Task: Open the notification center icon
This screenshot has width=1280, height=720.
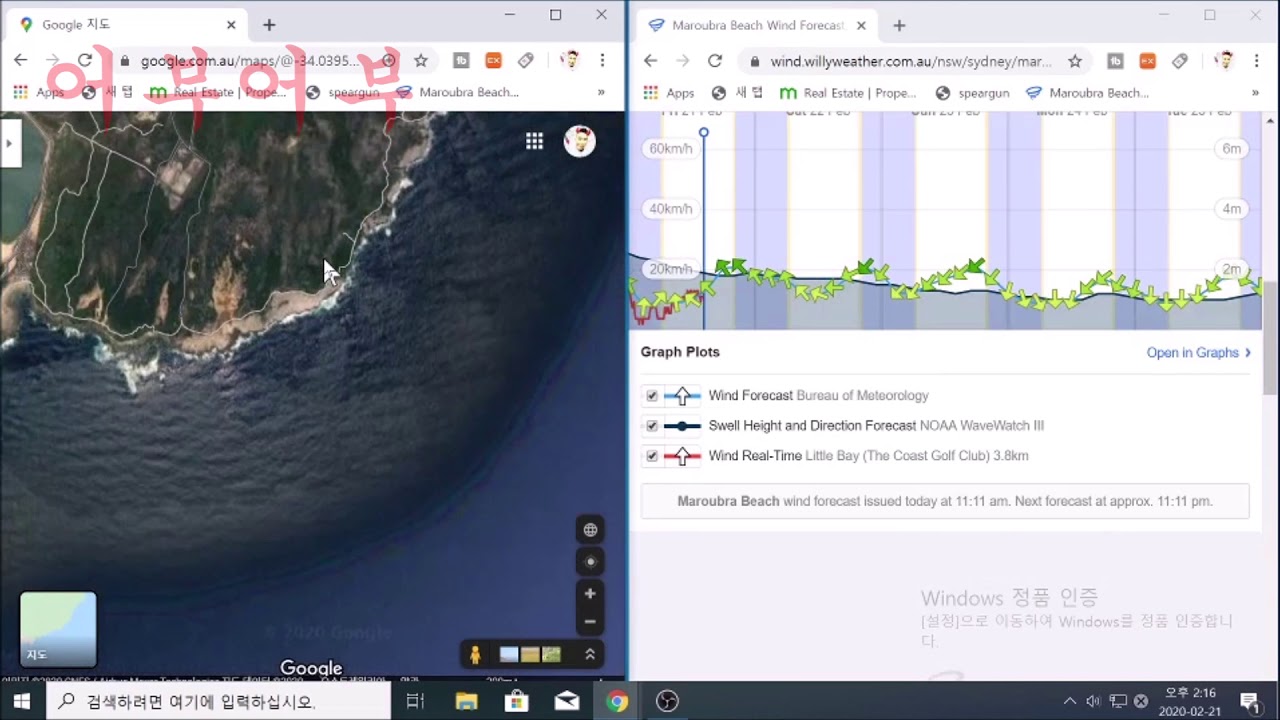Action: click(x=1249, y=701)
